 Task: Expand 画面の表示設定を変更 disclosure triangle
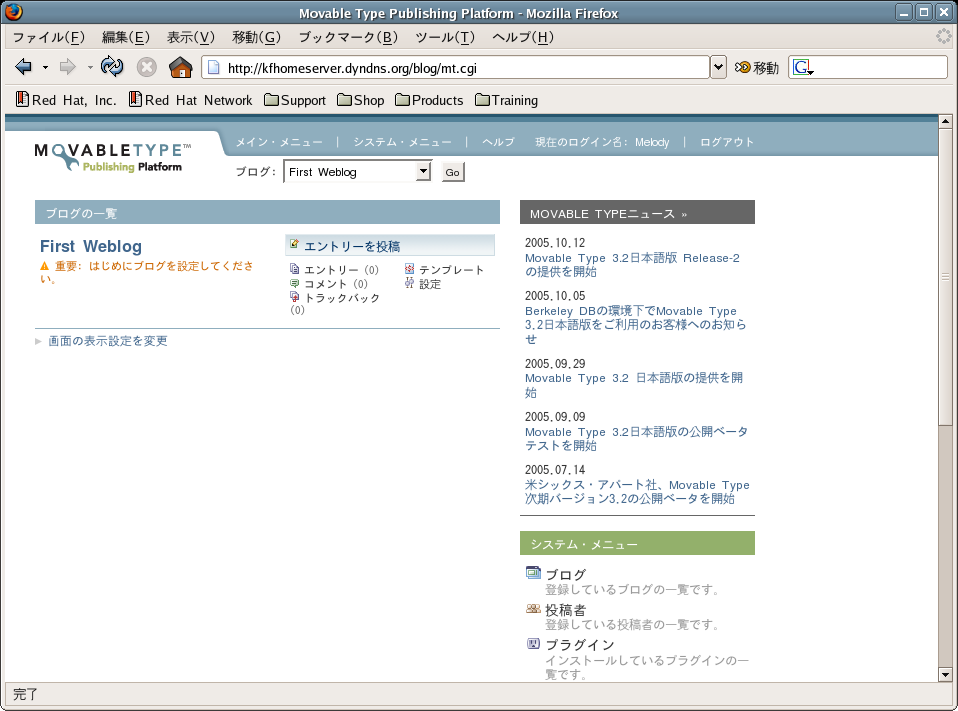(38, 341)
